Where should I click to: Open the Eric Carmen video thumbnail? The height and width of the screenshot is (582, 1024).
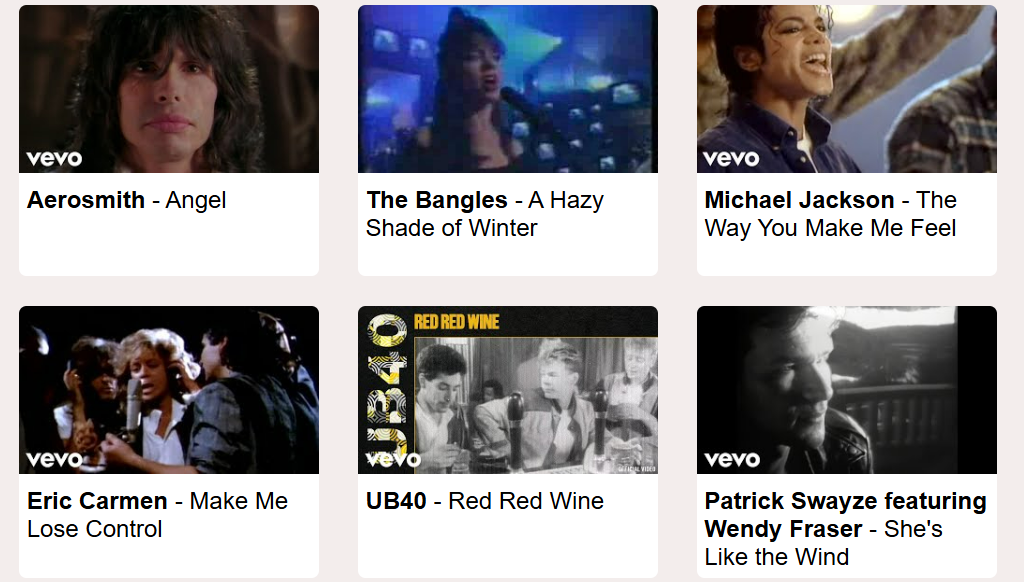[x=168, y=390]
